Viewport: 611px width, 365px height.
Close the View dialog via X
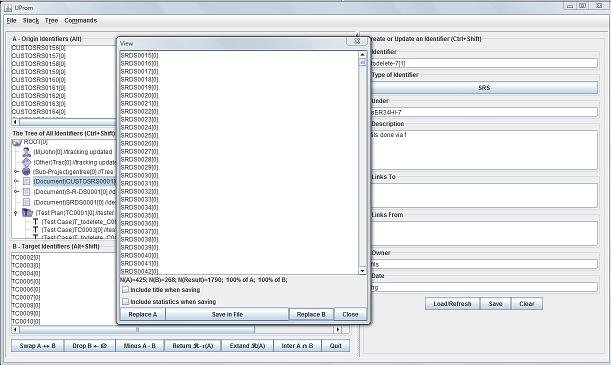(x=357, y=41)
